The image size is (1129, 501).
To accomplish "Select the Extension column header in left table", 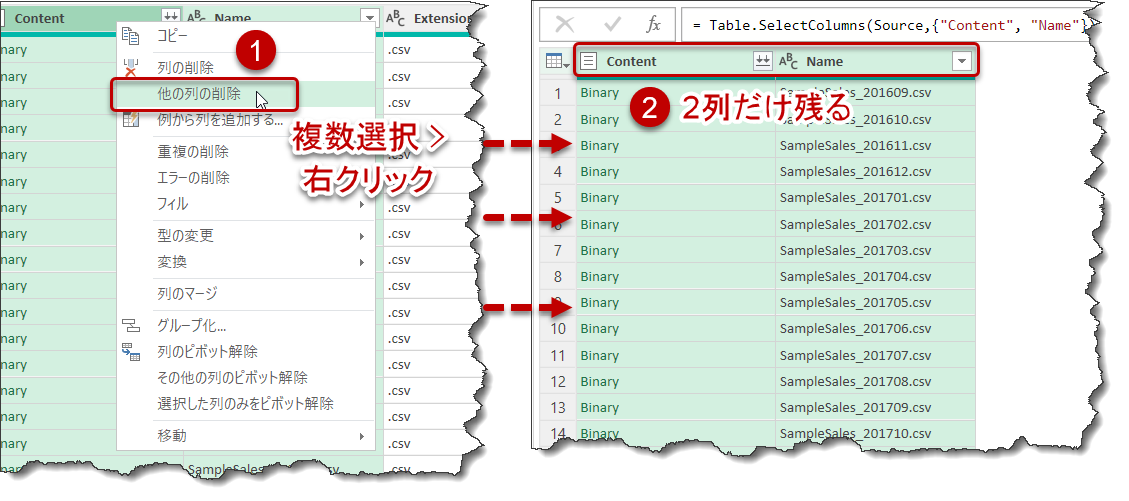I will click(x=429, y=18).
